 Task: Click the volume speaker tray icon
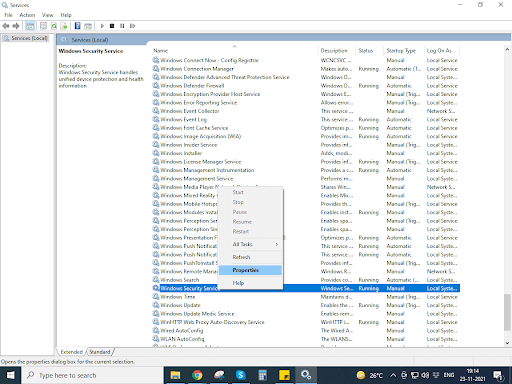(425, 375)
